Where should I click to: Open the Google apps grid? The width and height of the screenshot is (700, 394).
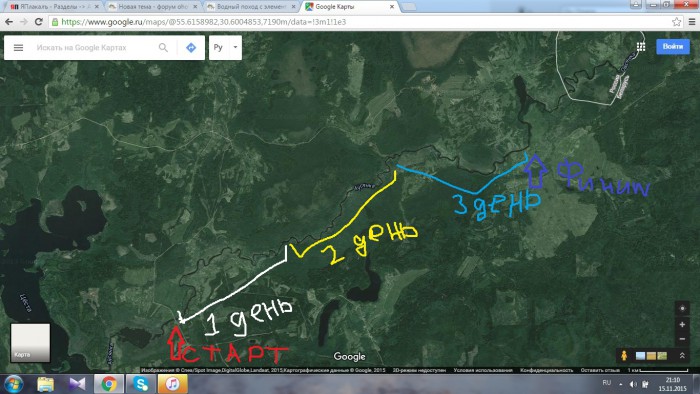coord(641,47)
